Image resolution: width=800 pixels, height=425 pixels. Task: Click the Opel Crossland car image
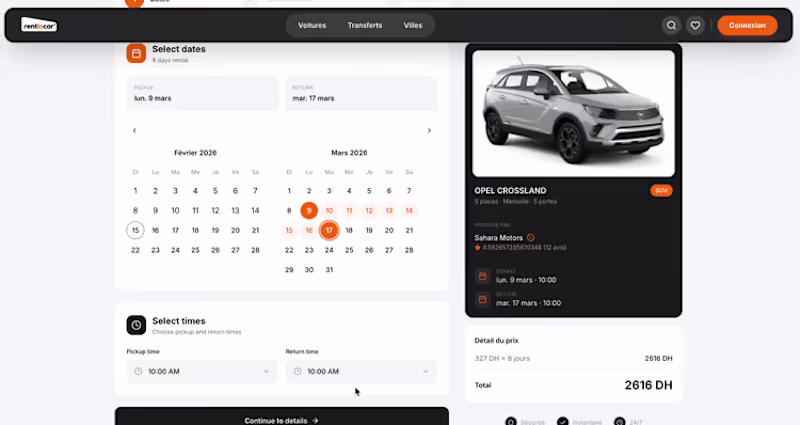point(573,113)
